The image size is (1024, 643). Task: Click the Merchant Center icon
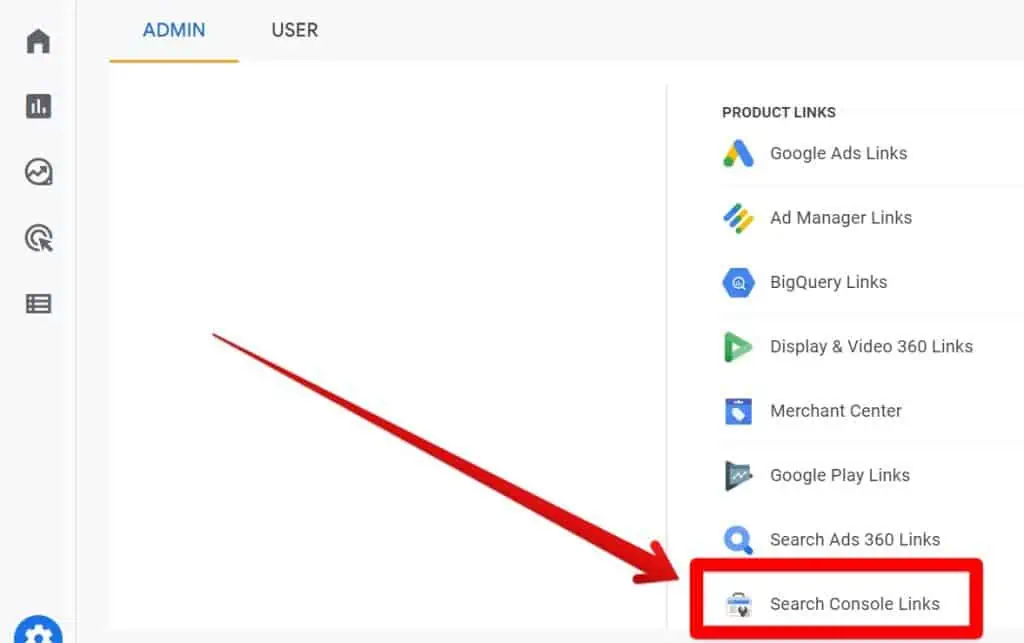tap(738, 410)
